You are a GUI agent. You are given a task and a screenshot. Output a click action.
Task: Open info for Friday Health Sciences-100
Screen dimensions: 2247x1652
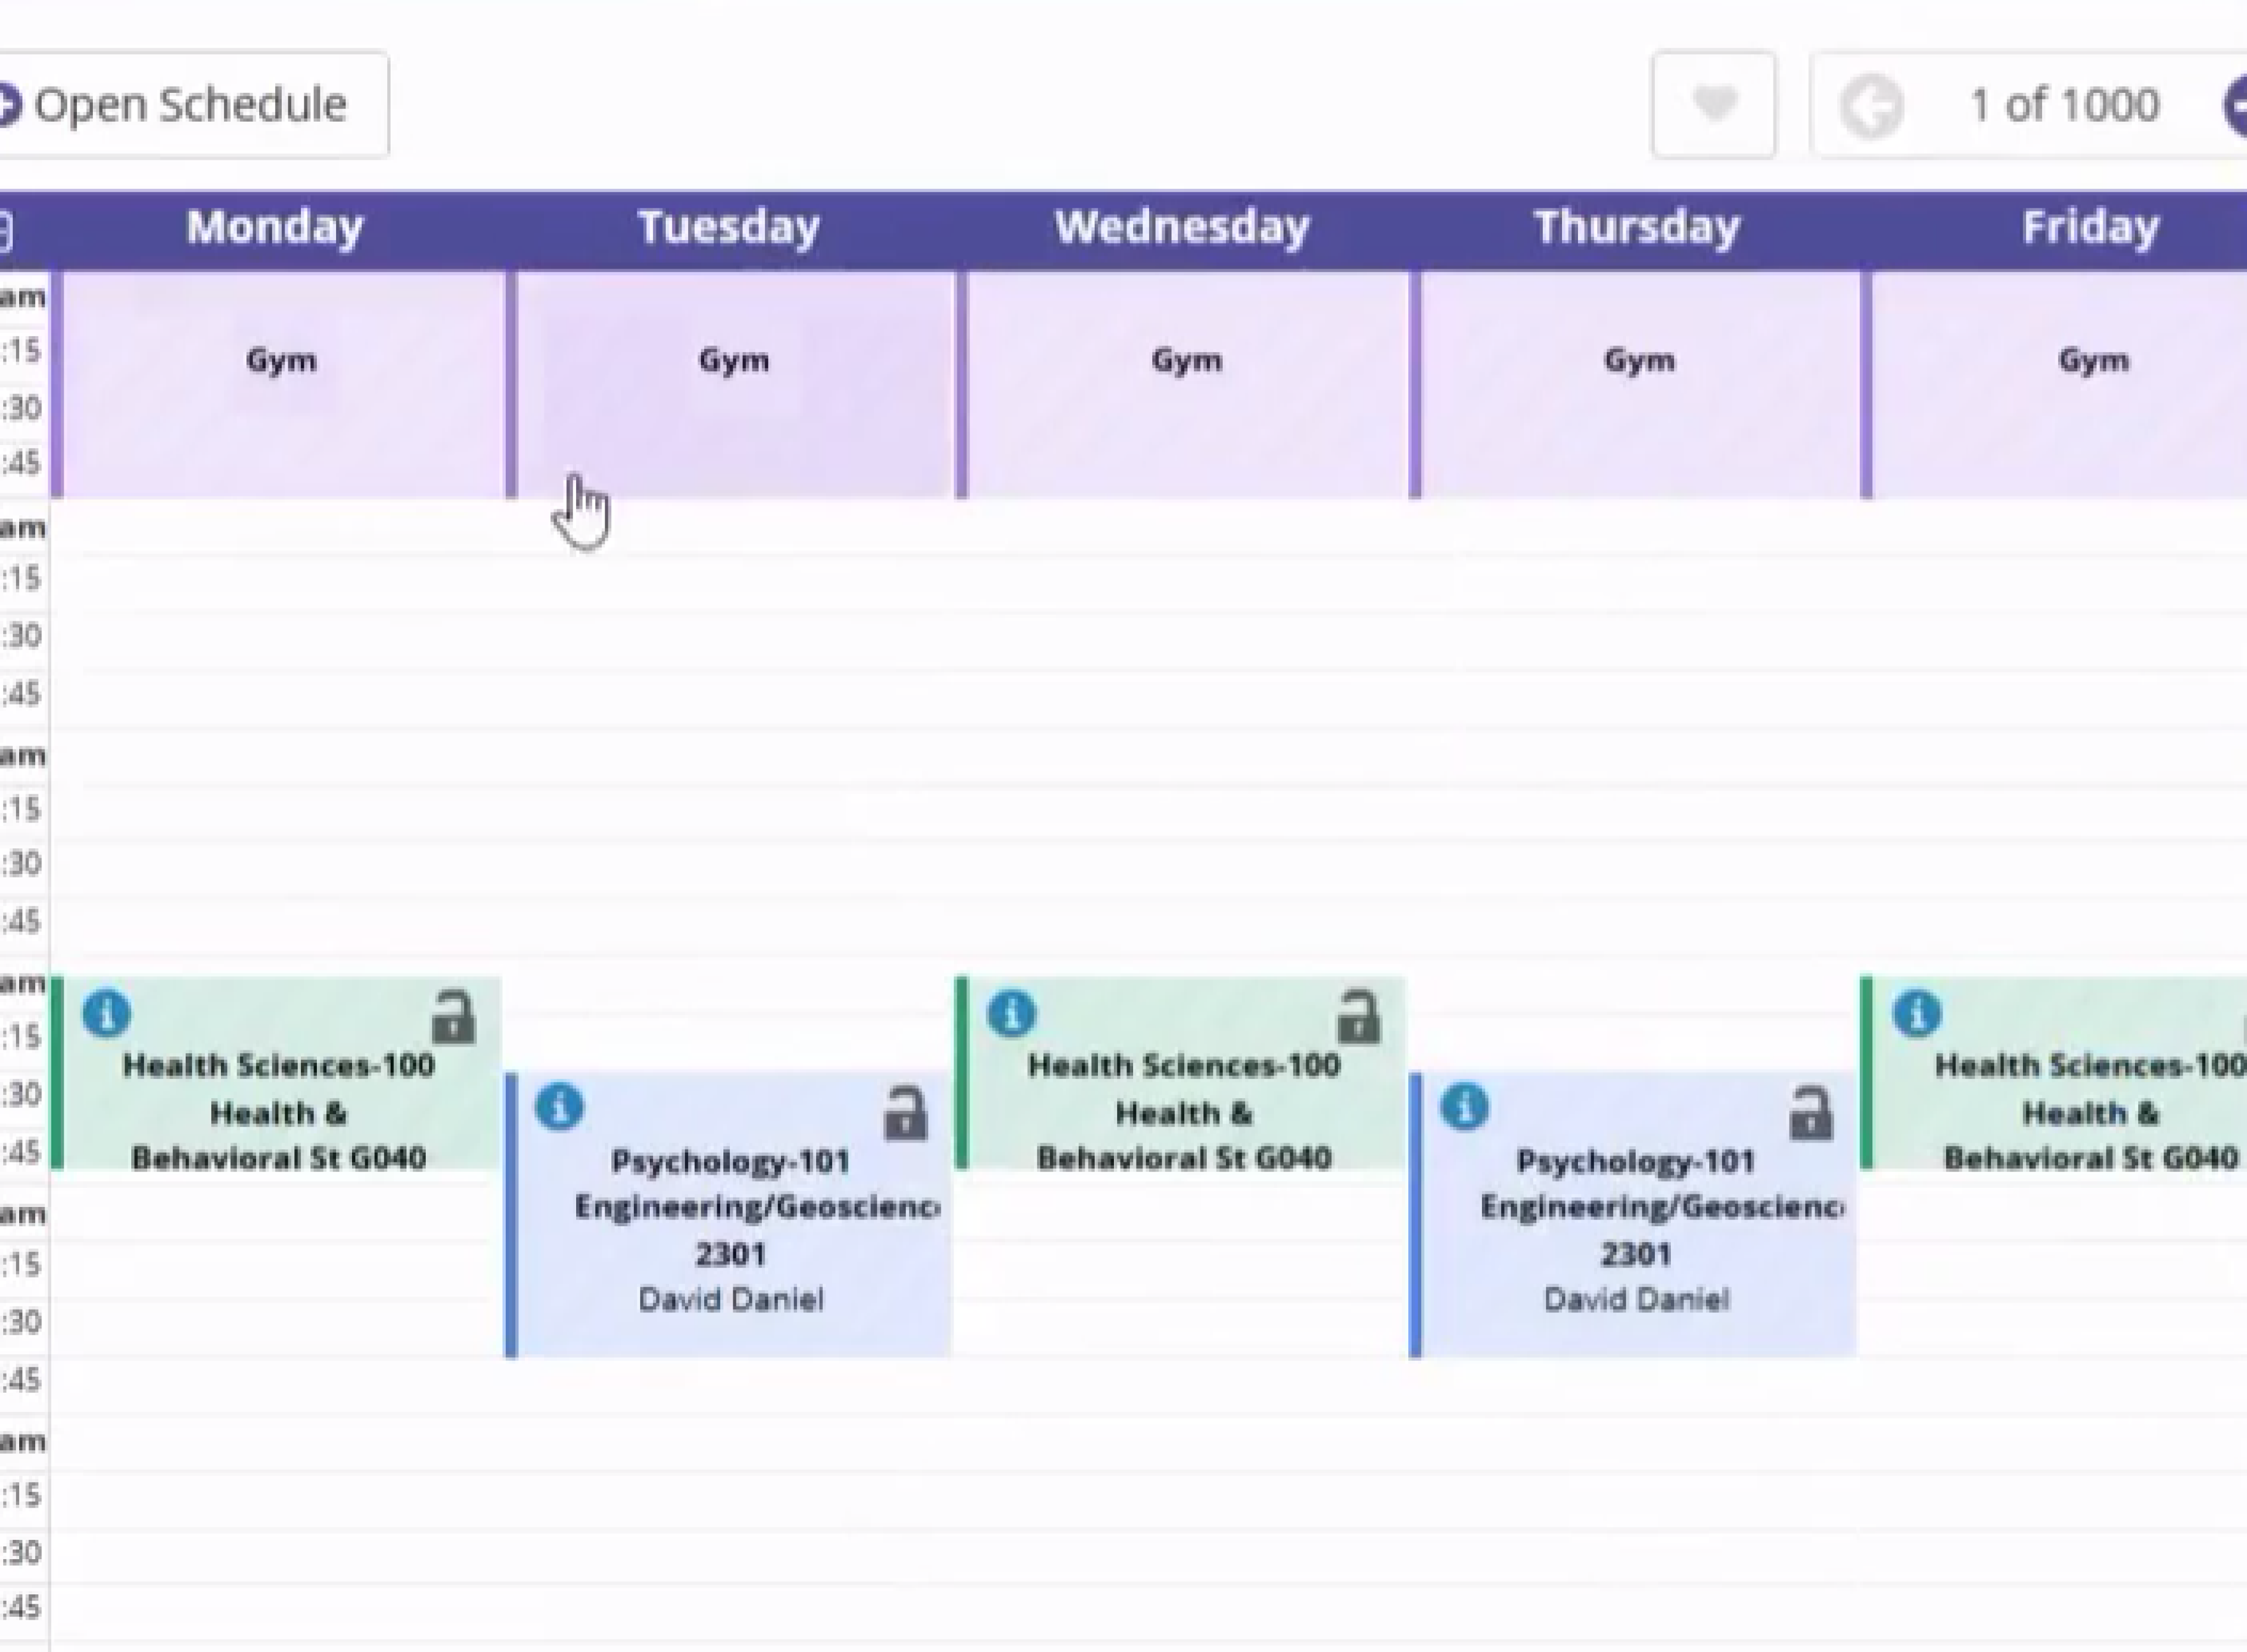click(1917, 1013)
